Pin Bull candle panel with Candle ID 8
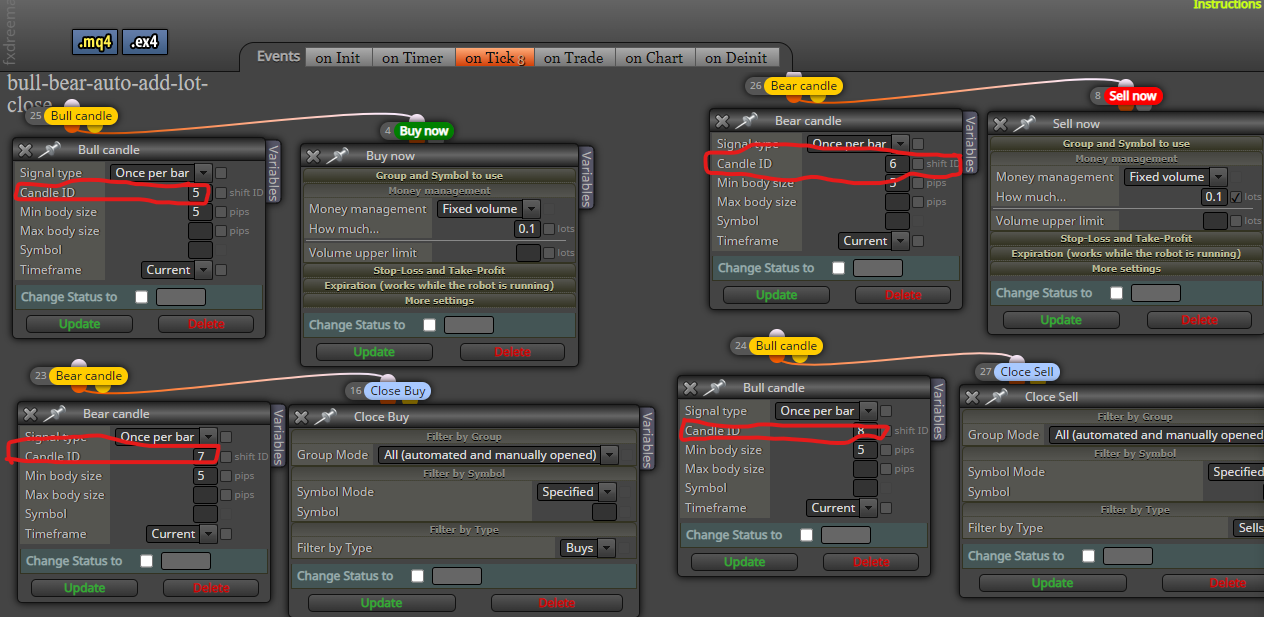The height and width of the screenshot is (617, 1264). (x=714, y=388)
